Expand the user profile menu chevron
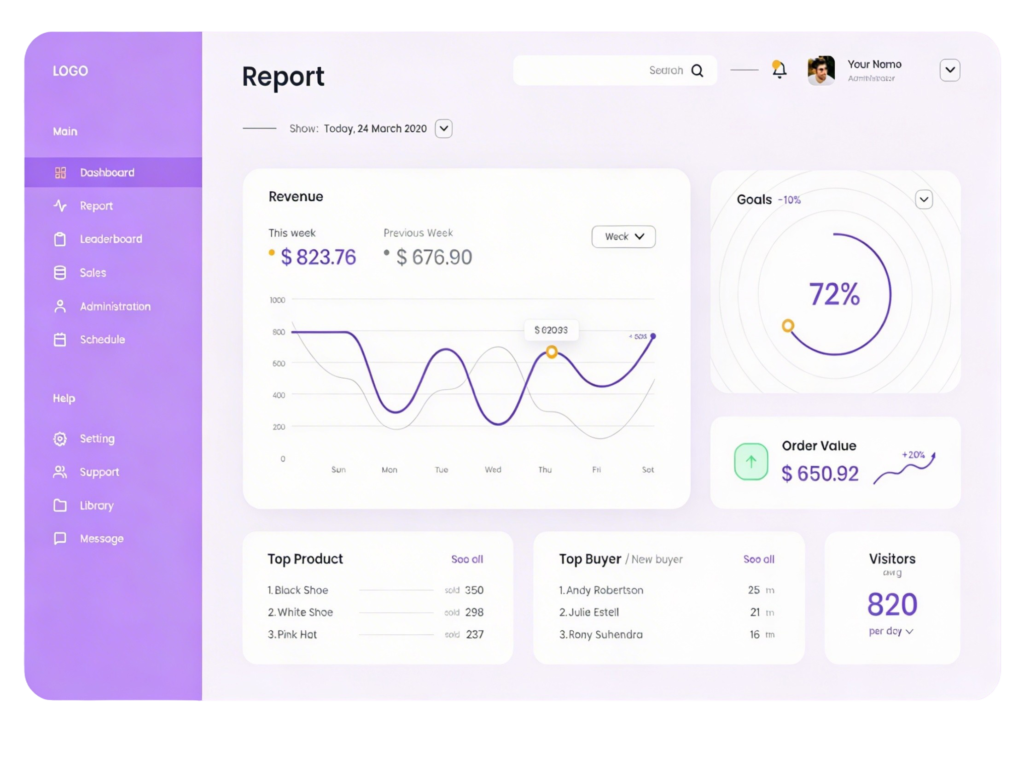The width and height of the screenshot is (1024, 774). (948, 70)
